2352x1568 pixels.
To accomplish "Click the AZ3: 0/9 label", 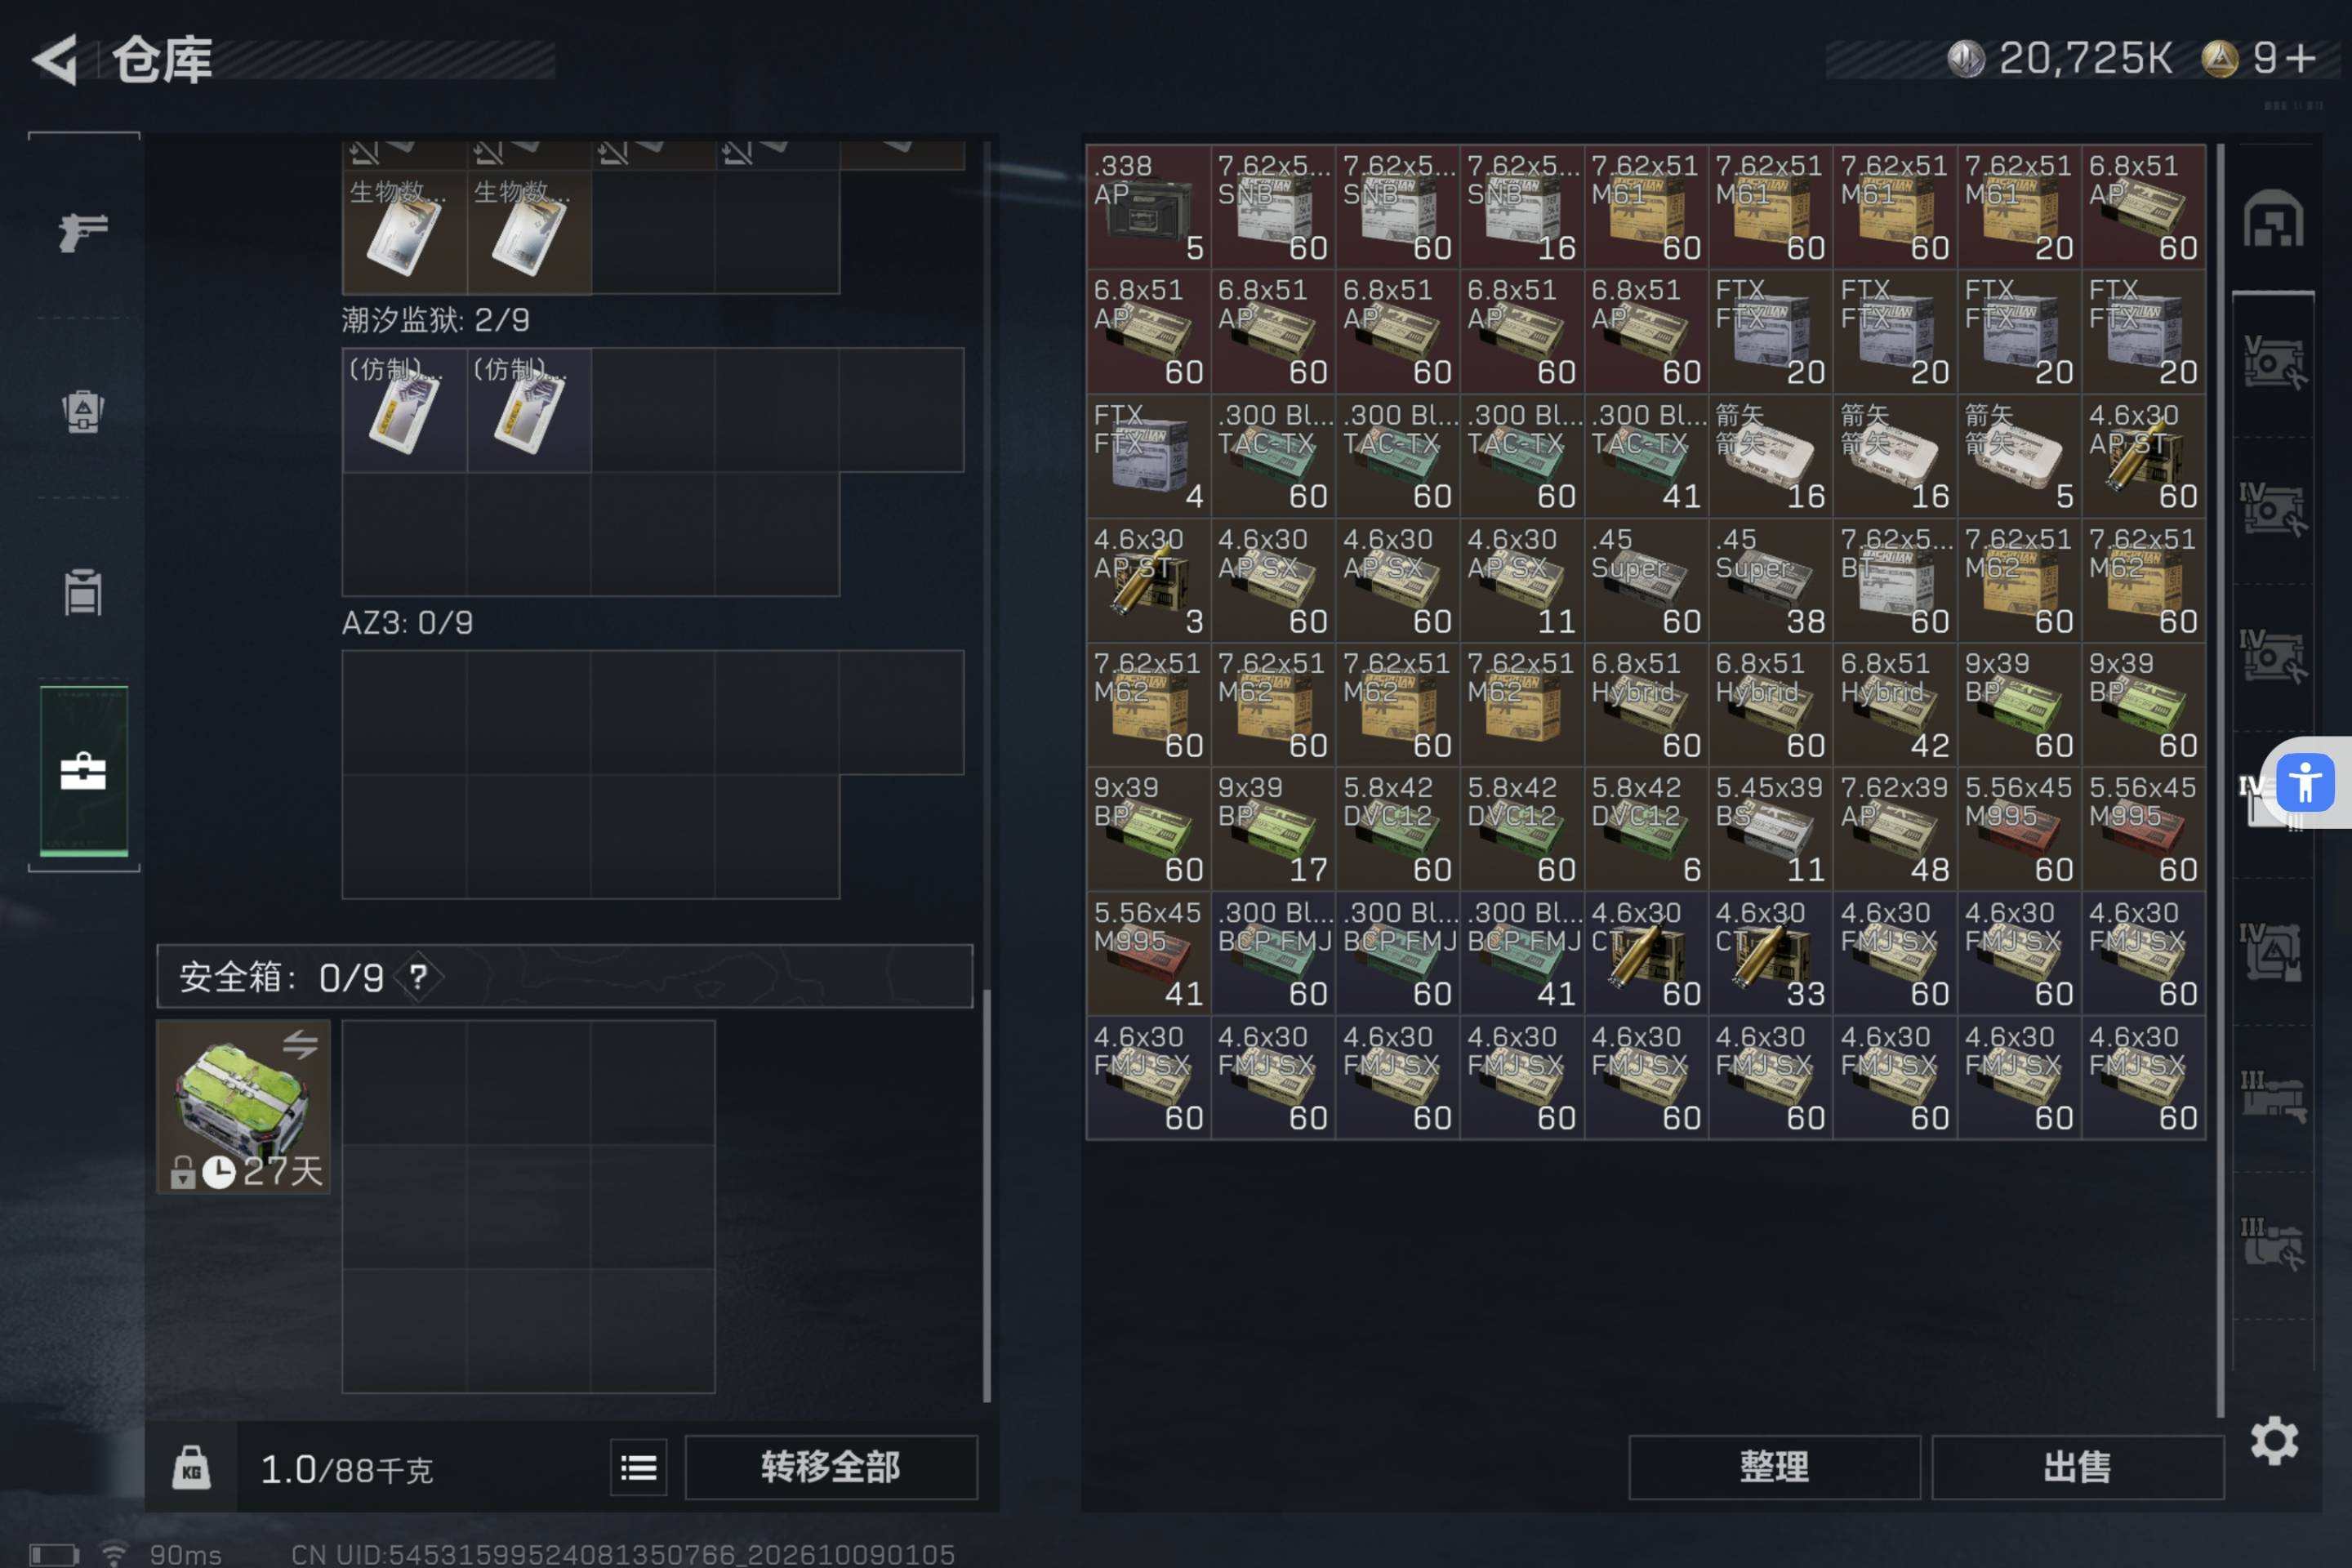I will pos(408,623).
